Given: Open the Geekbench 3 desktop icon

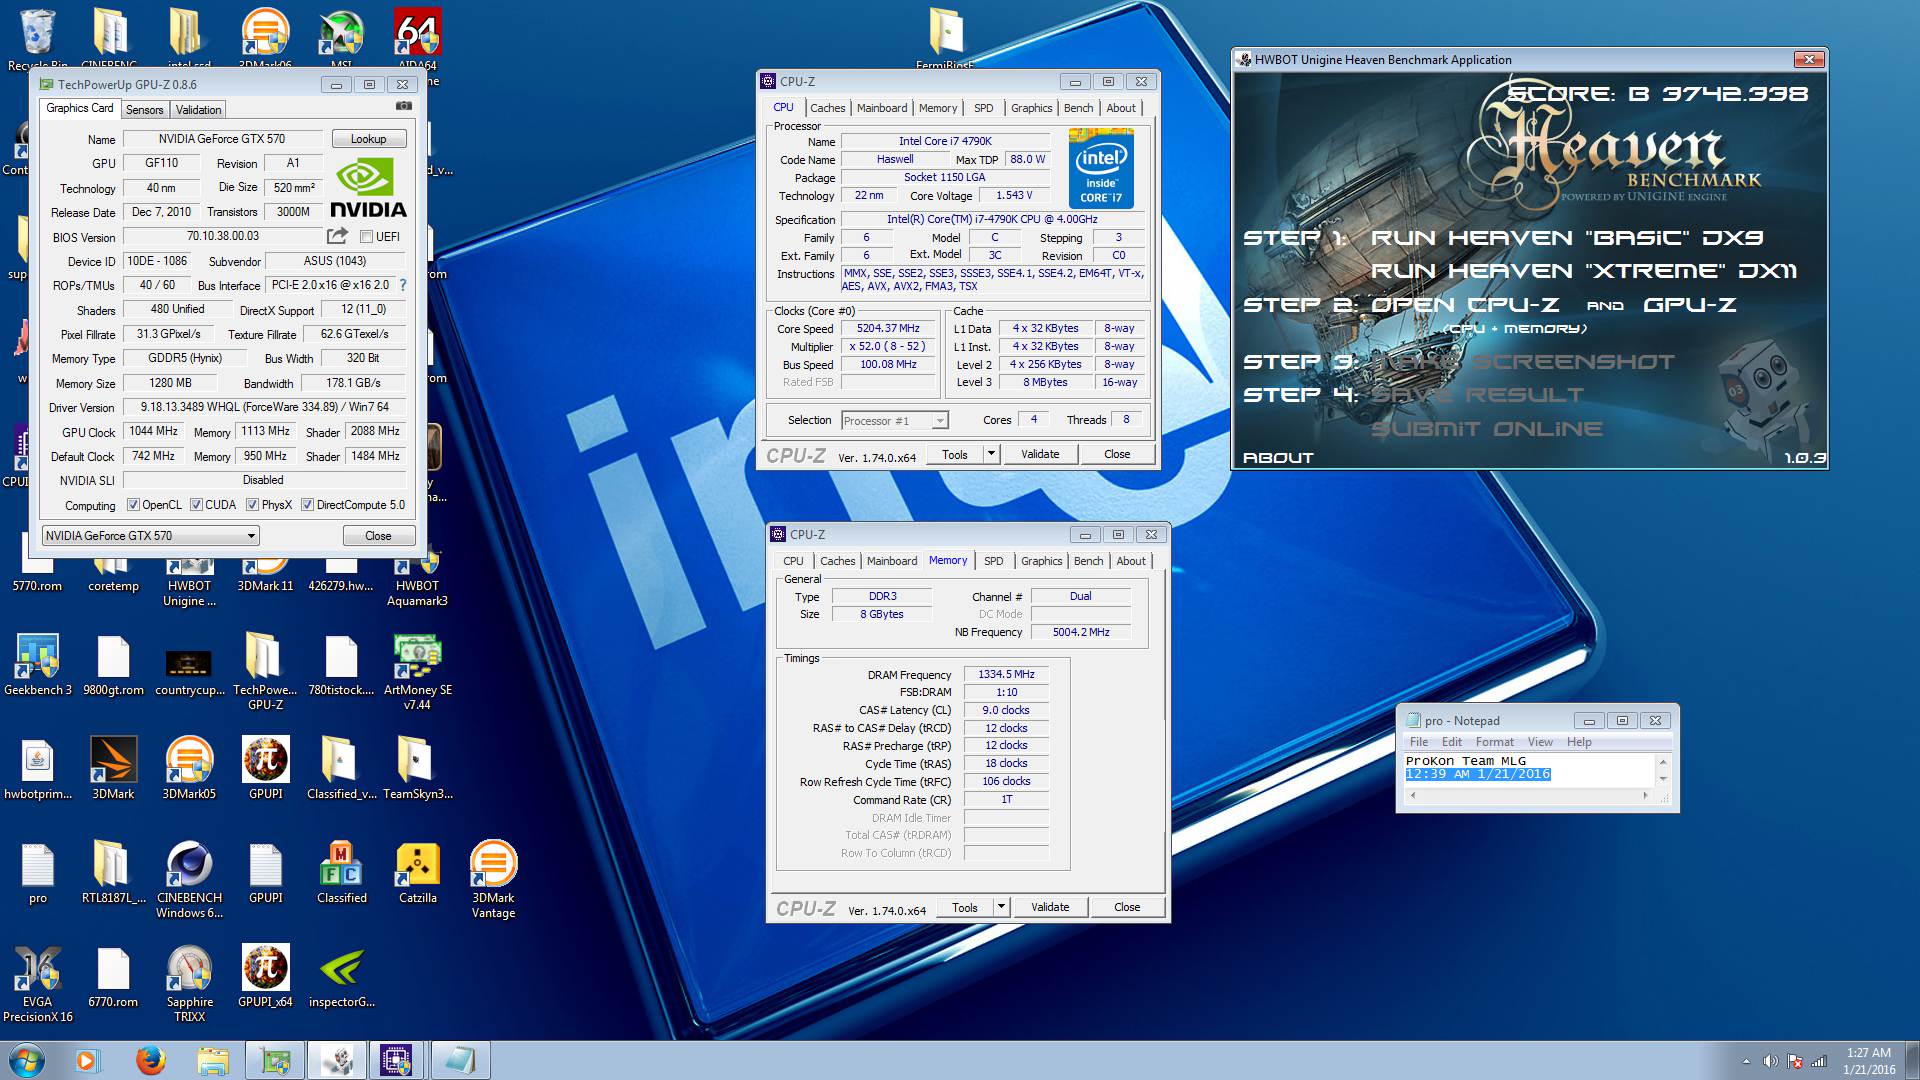Looking at the screenshot, I should tap(37, 664).
